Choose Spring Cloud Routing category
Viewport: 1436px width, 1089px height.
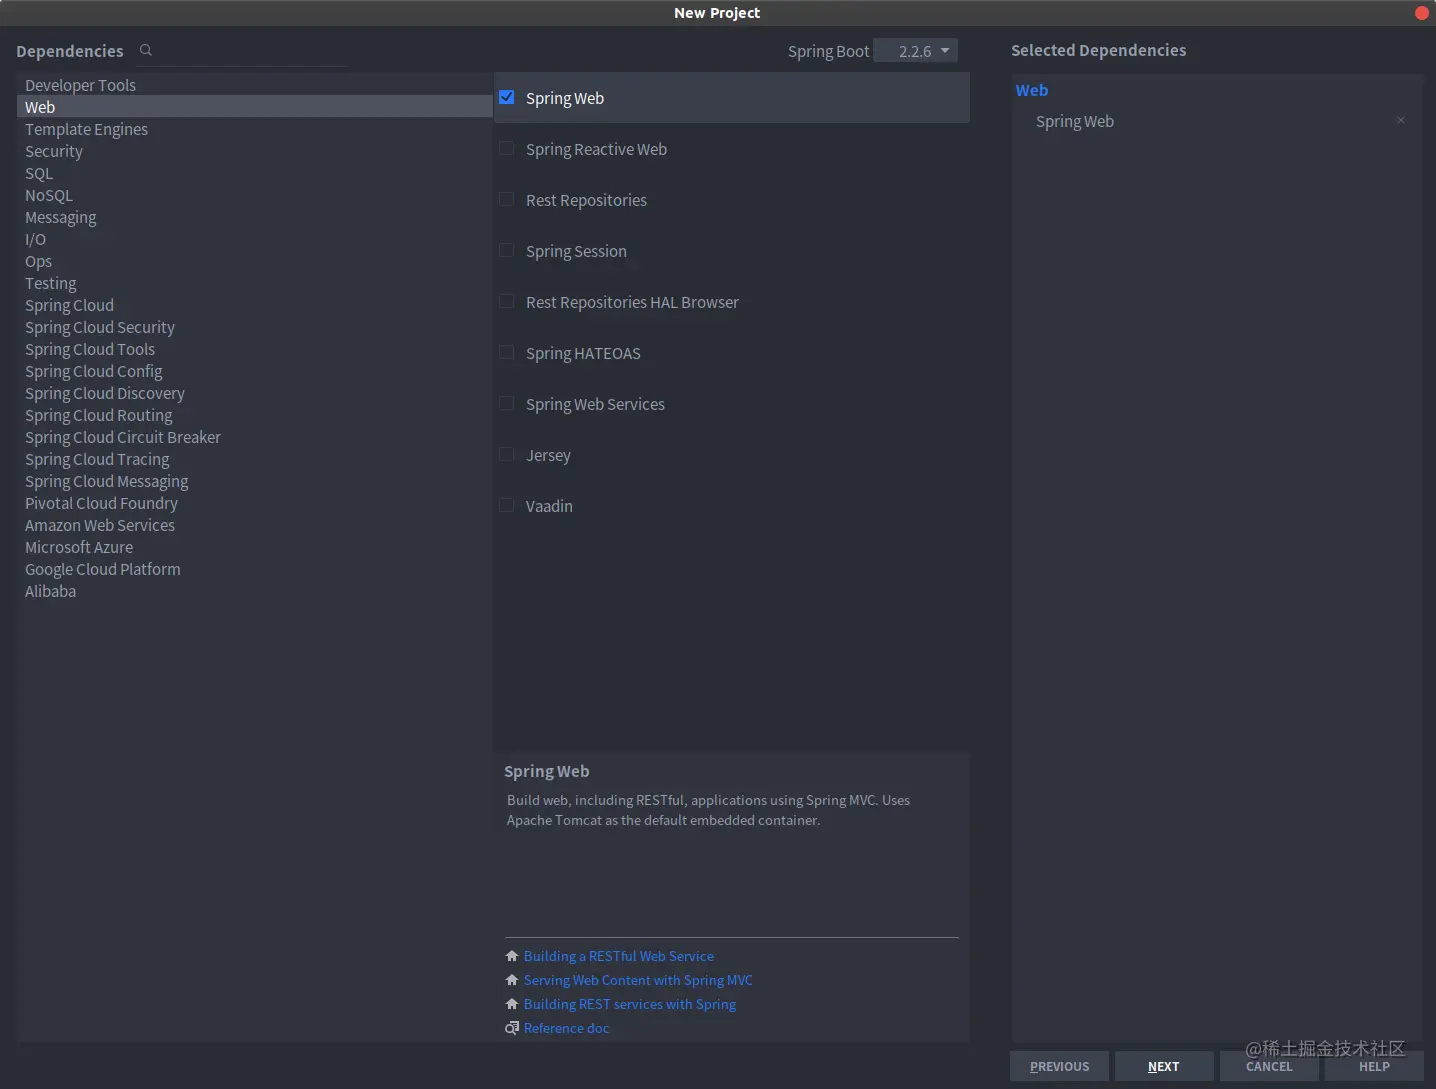[254, 415]
